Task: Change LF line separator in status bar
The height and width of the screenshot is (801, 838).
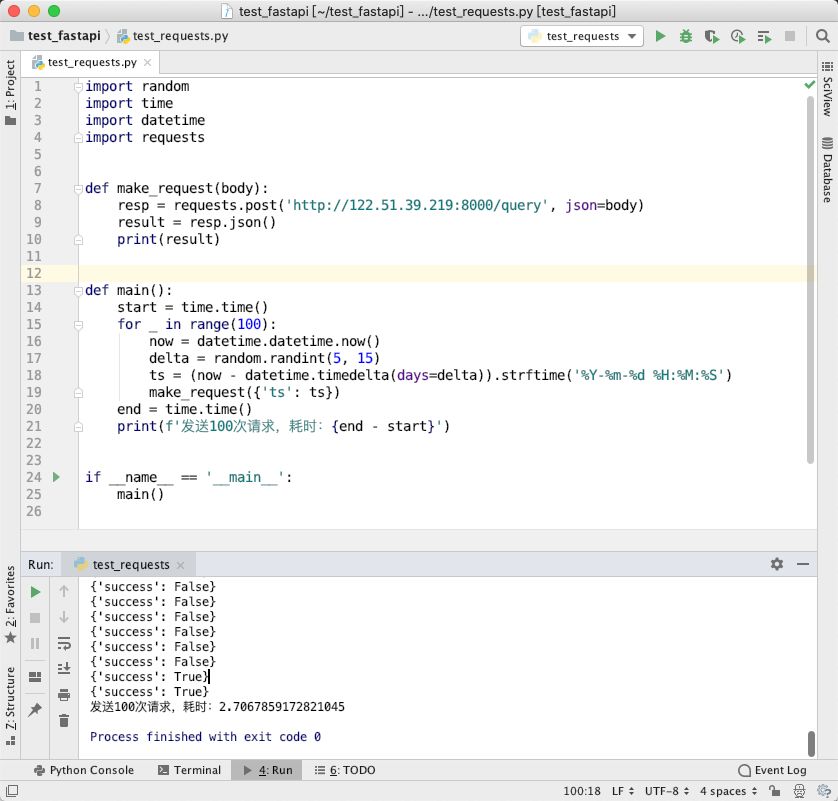Action: [x=623, y=791]
